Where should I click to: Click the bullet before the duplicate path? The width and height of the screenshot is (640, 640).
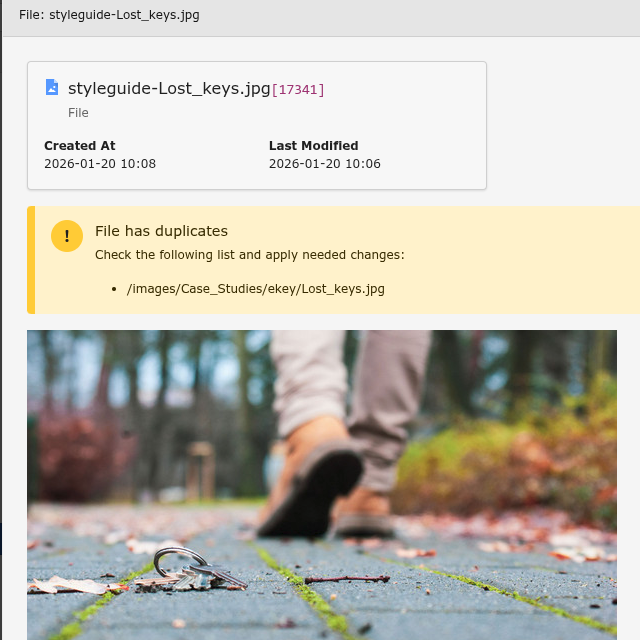coord(118,290)
